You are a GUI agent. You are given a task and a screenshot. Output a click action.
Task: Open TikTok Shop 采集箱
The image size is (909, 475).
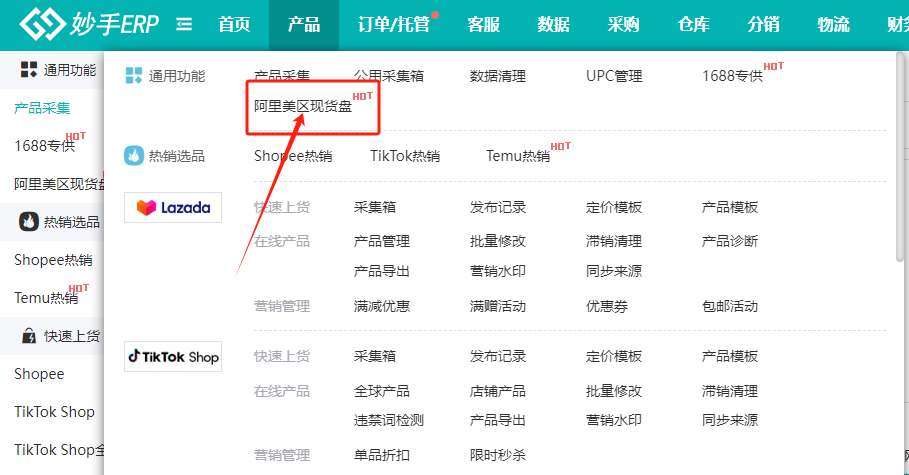pyautogui.click(x=375, y=356)
